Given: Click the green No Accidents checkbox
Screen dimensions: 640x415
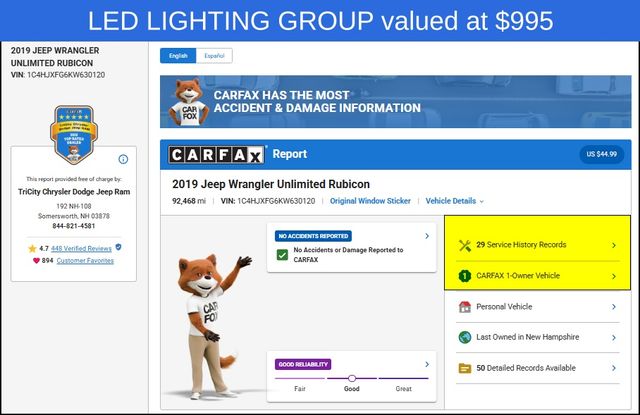Looking at the screenshot, I should (x=282, y=255).
